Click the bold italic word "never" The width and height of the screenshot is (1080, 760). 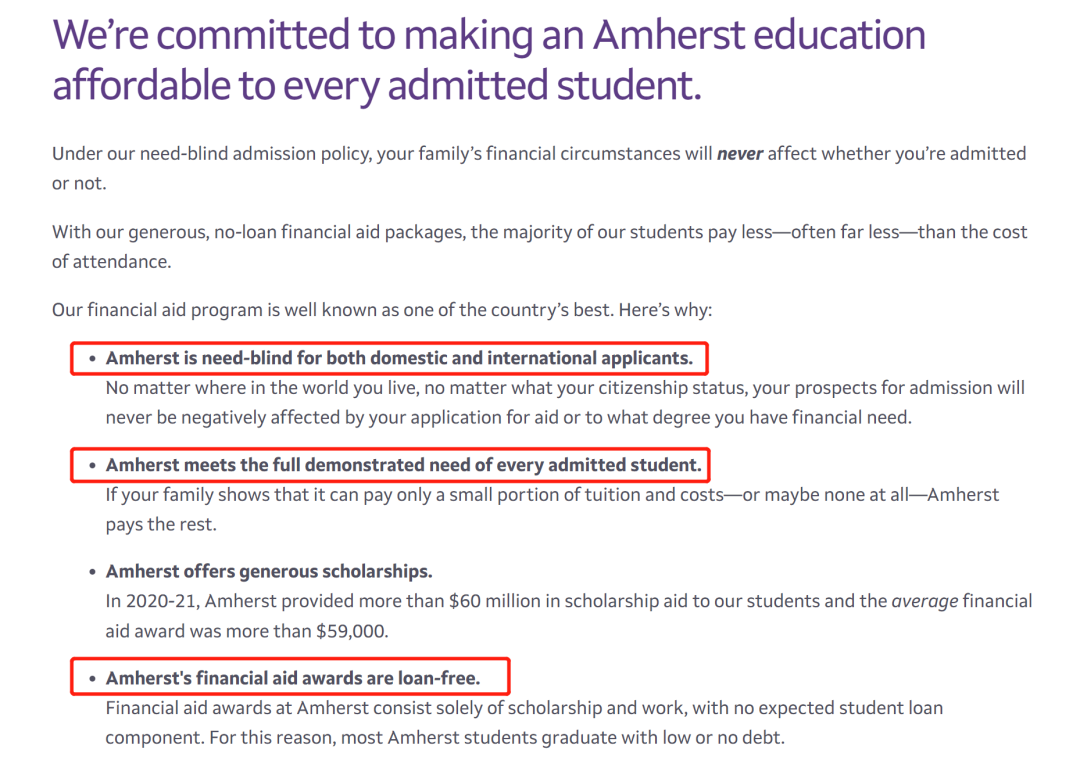(740, 154)
